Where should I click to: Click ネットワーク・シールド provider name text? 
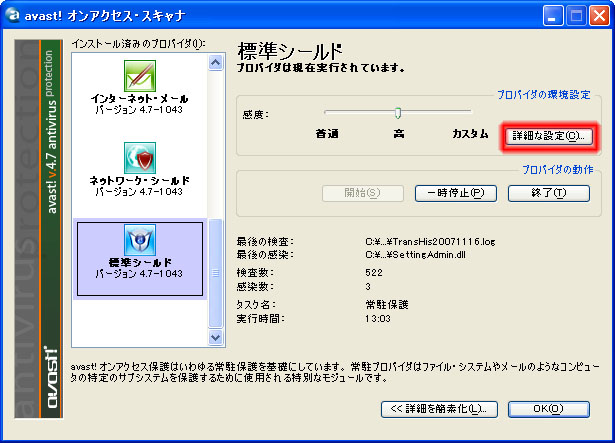point(140,180)
